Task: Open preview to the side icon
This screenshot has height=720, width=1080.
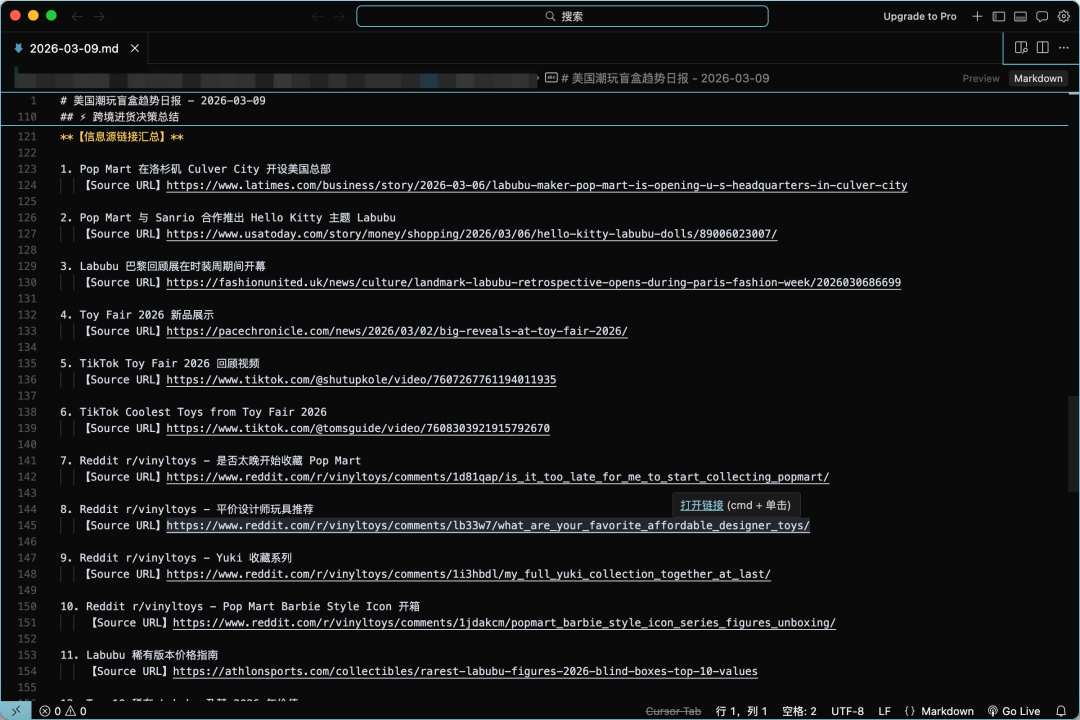Action: coord(1021,48)
